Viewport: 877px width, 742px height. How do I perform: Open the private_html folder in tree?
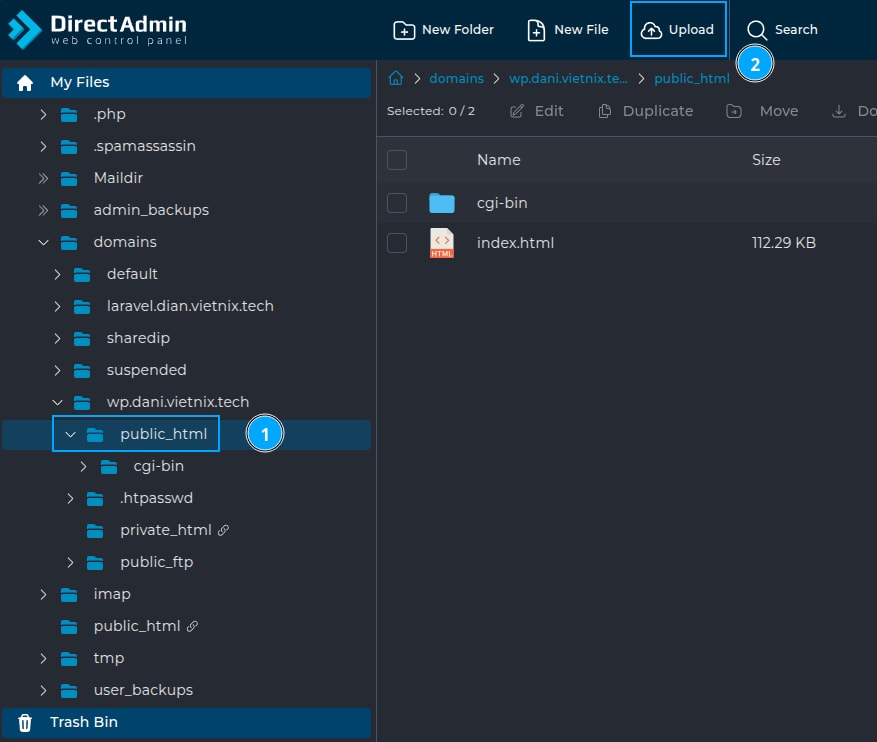coord(165,530)
